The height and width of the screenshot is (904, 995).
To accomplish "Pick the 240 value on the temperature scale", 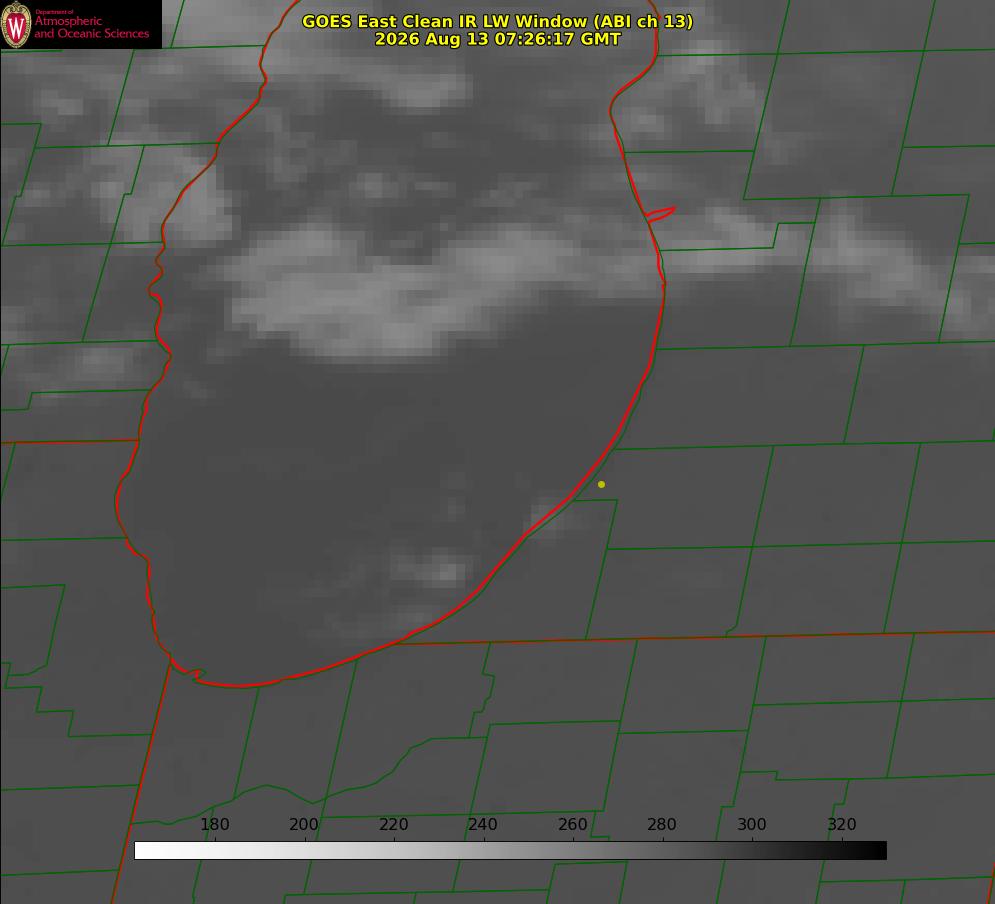I will click(483, 824).
